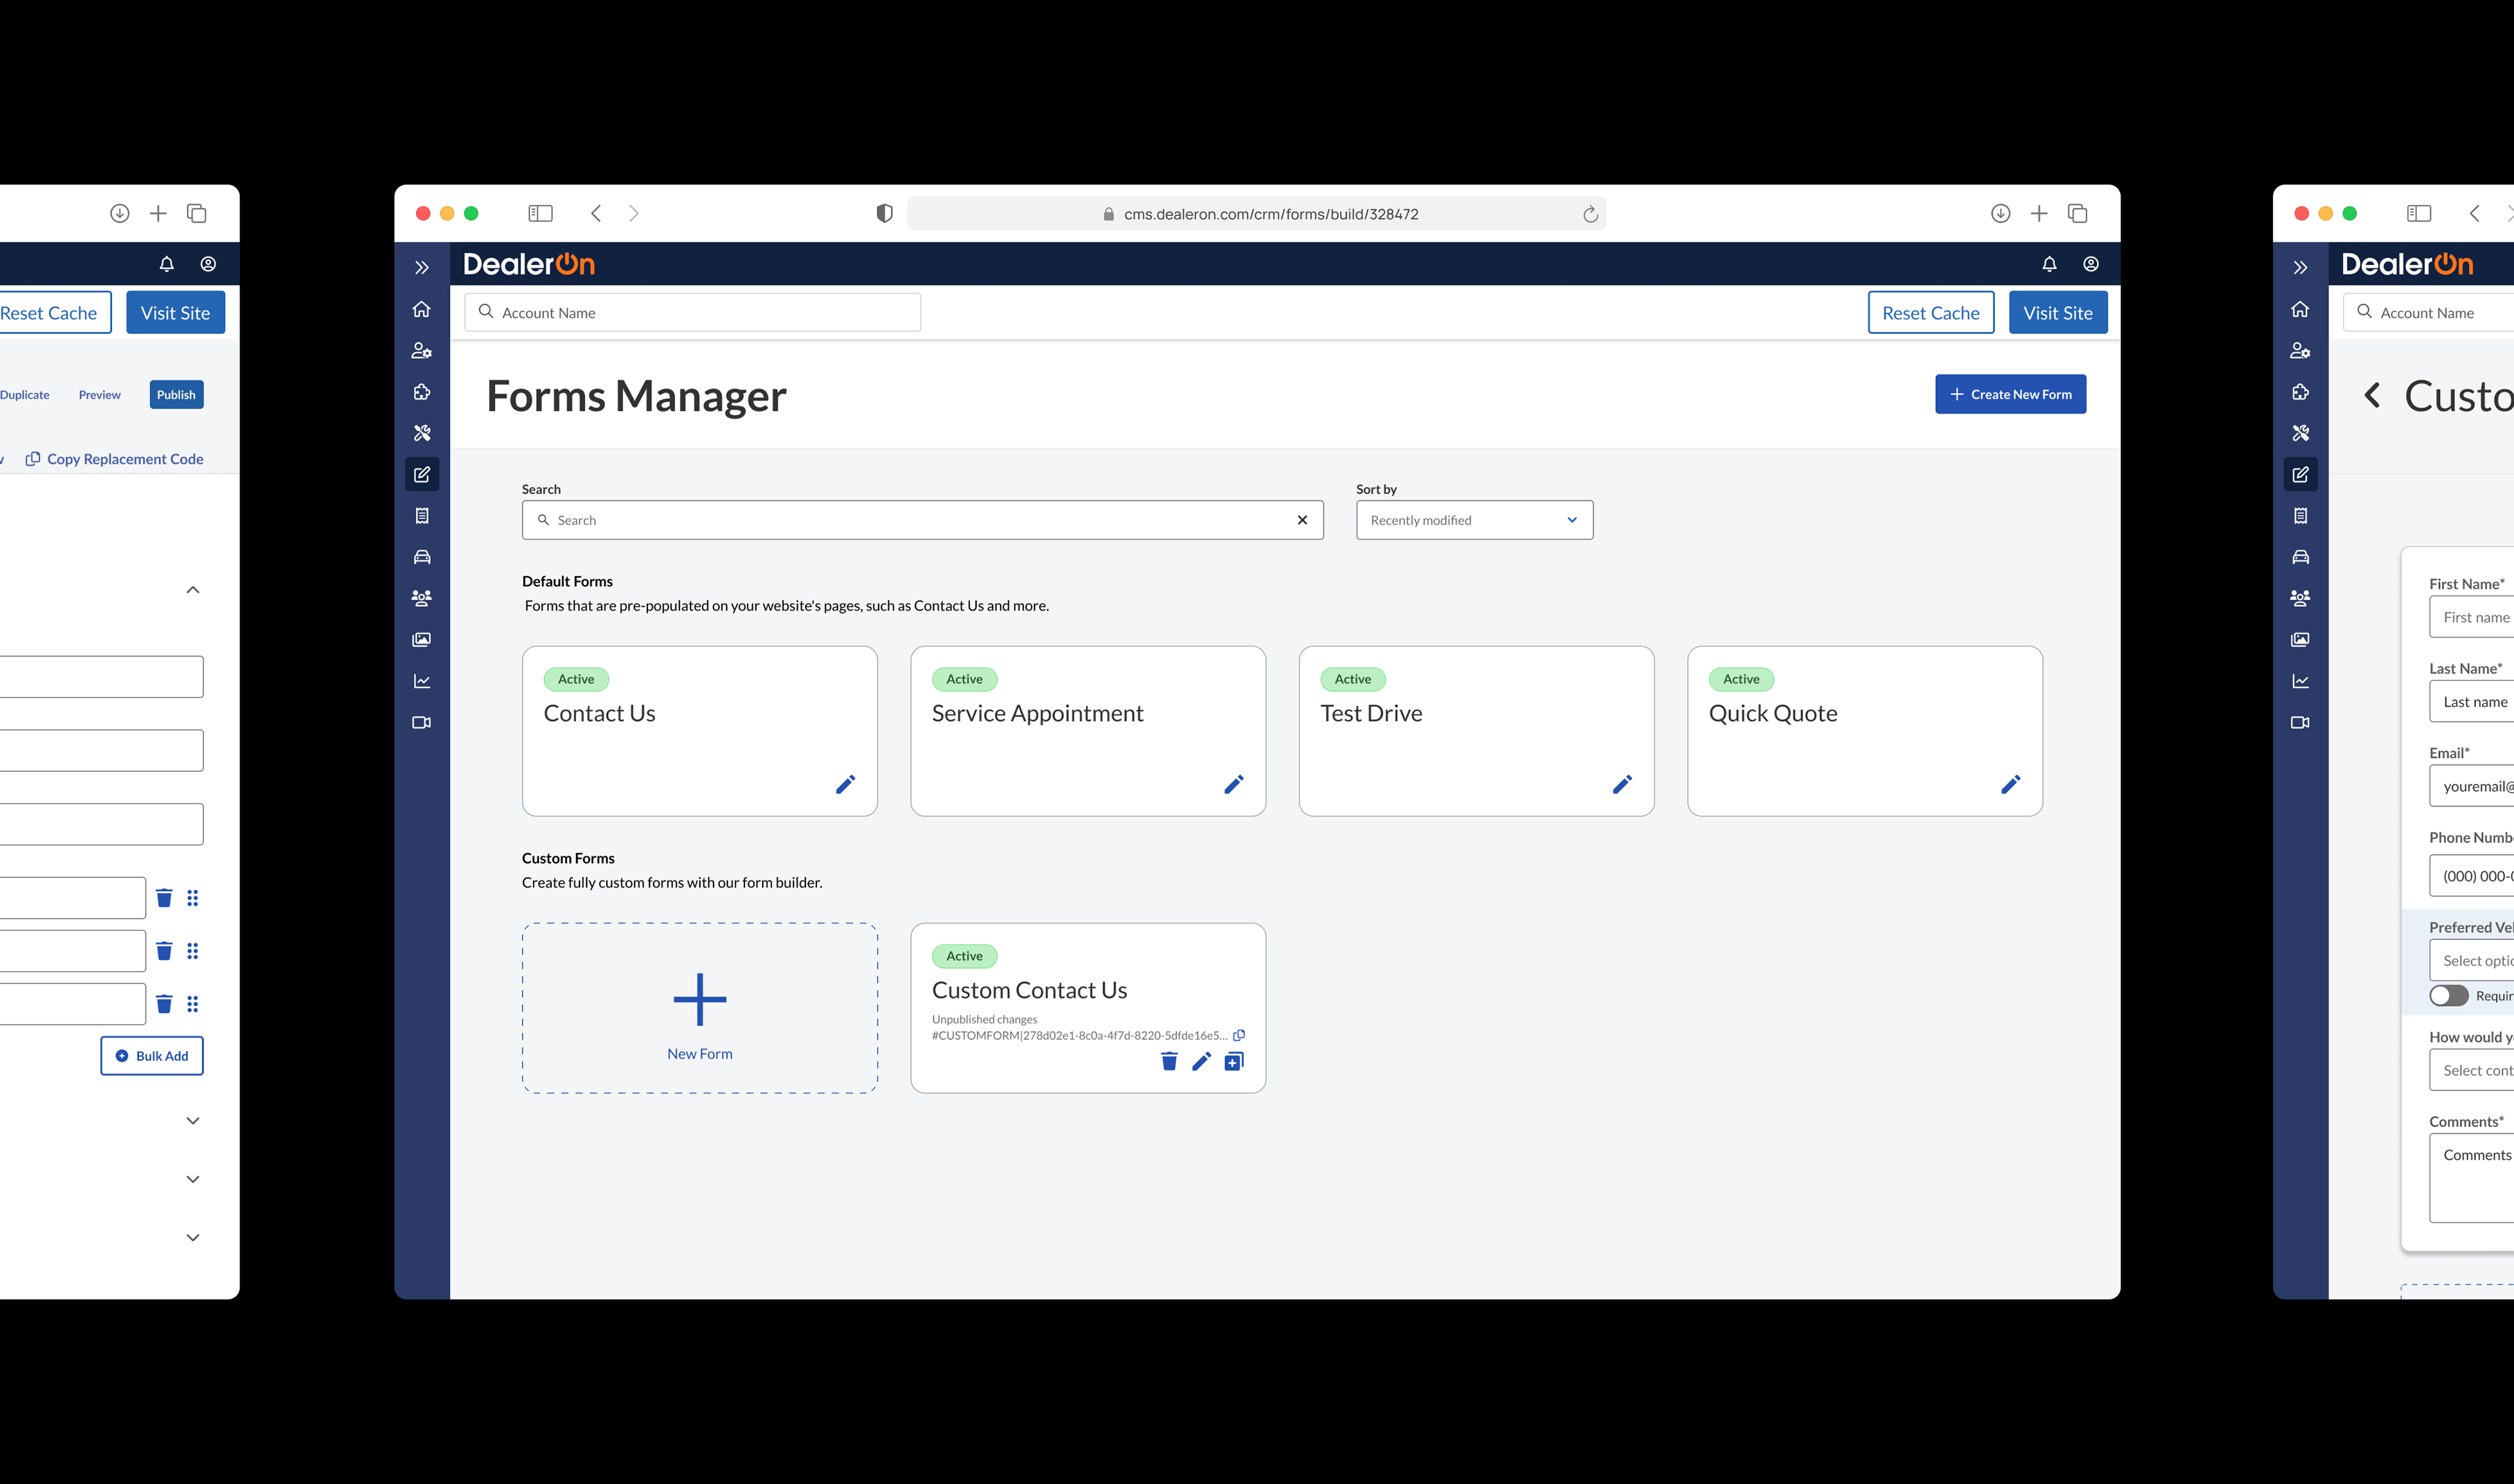Edit the Quick Quote form
Image resolution: width=2514 pixels, height=1484 pixels.
2010,784
